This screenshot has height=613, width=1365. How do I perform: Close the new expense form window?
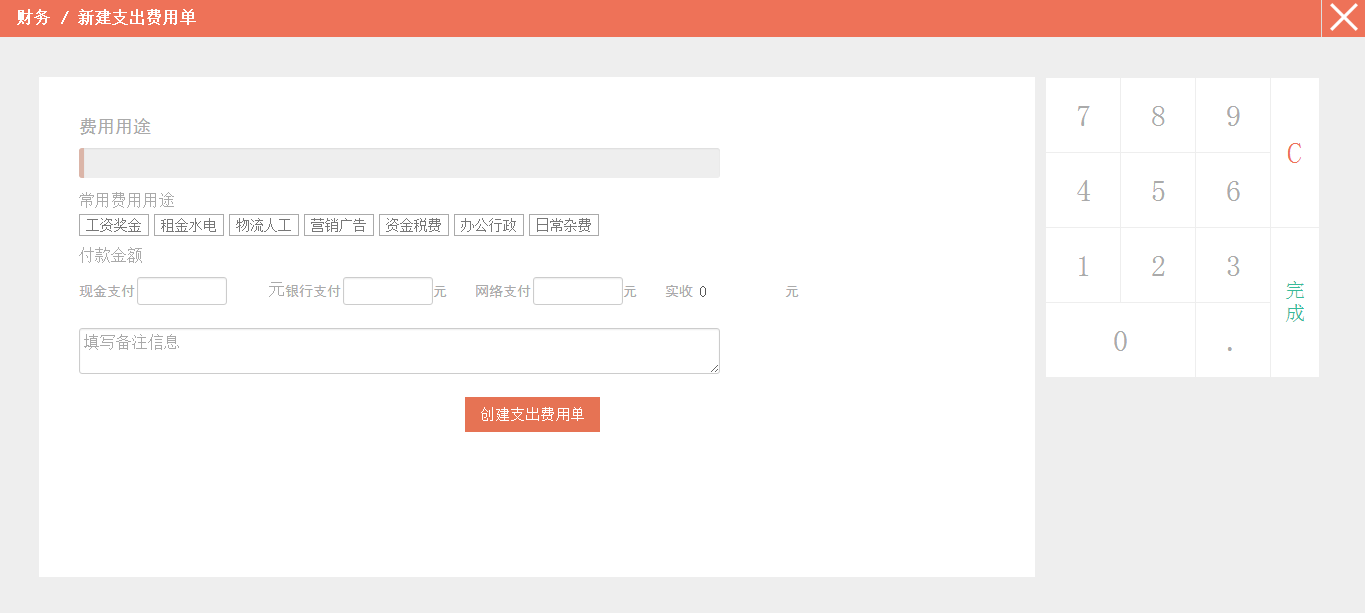pyautogui.click(x=1343, y=18)
